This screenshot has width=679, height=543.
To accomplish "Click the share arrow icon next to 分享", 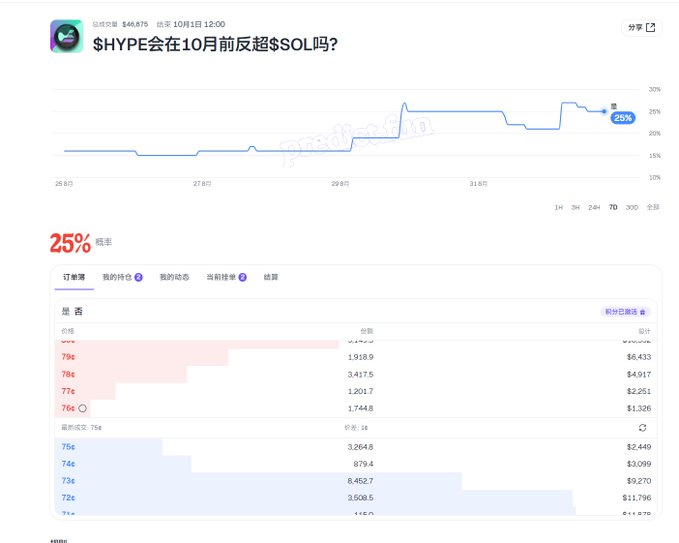I will point(650,28).
